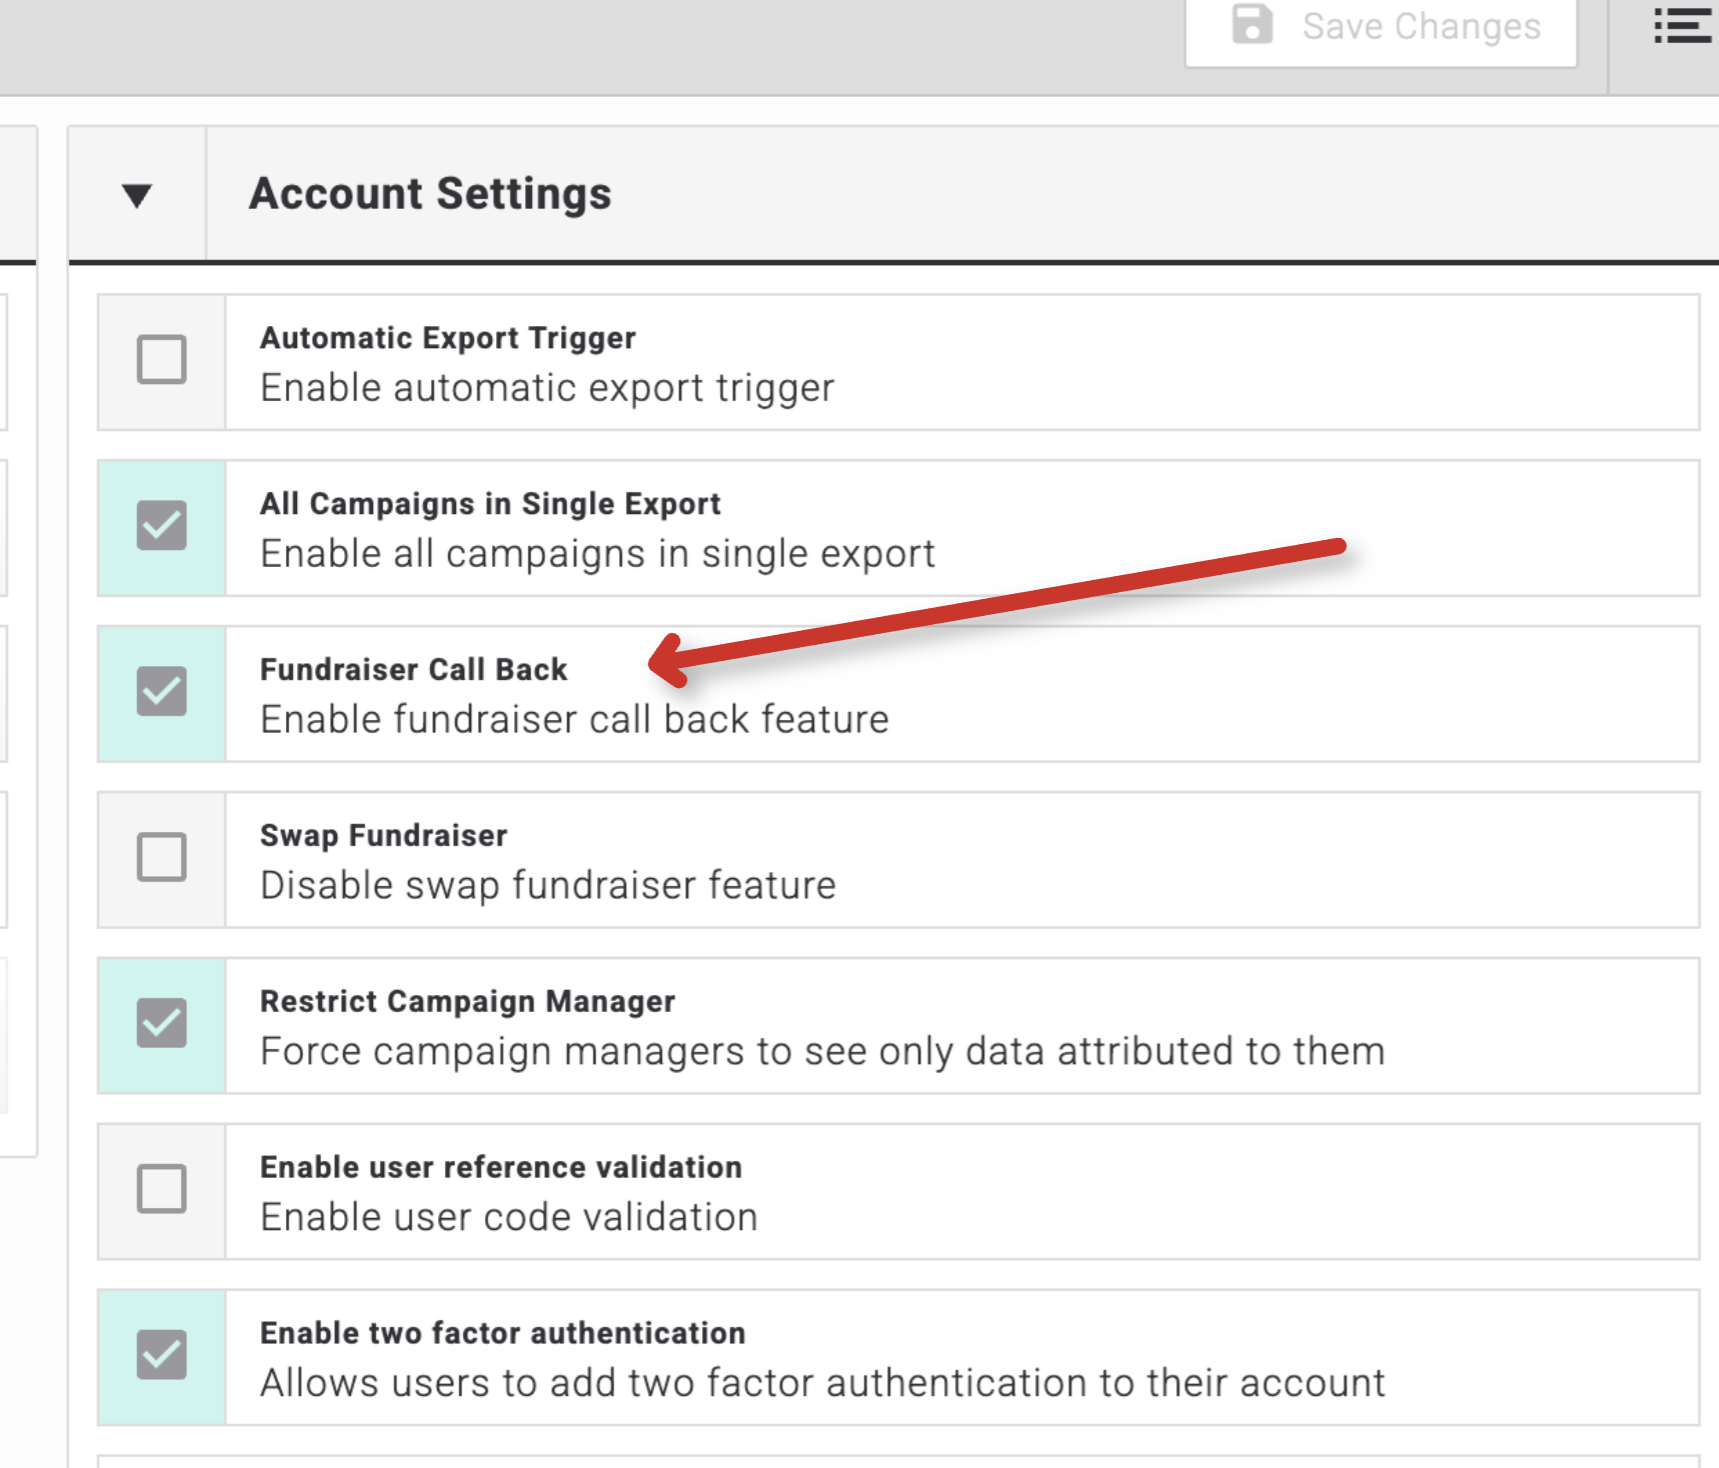This screenshot has width=1719, height=1468.
Task: Toggle off Restrict Campaign Manager
Action: coord(162,1024)
